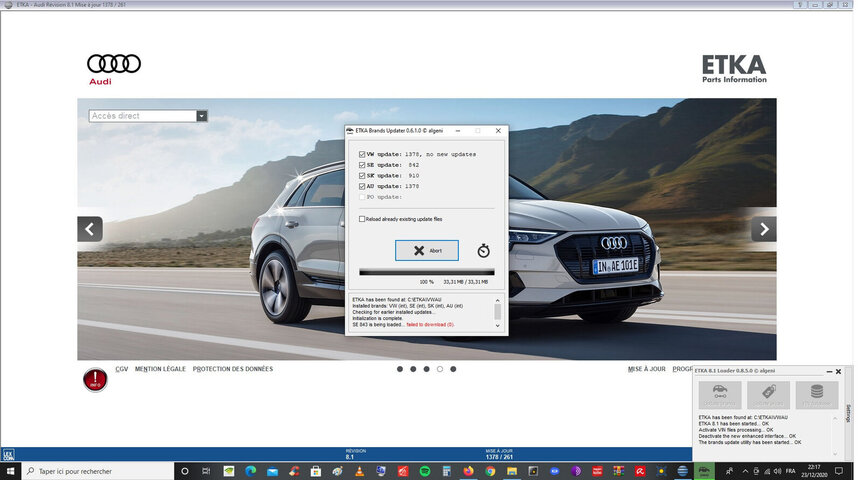Image resolution: width=862 pixels, height=480 pixels.
Task: Select the fourth carousel dot
Action: tap(440, 369)
